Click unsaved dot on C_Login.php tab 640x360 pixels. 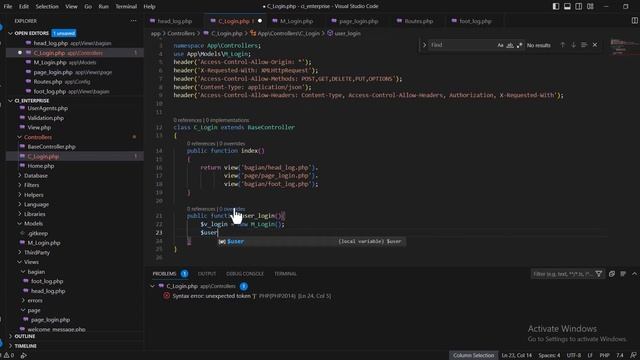(x=260, y=21)
